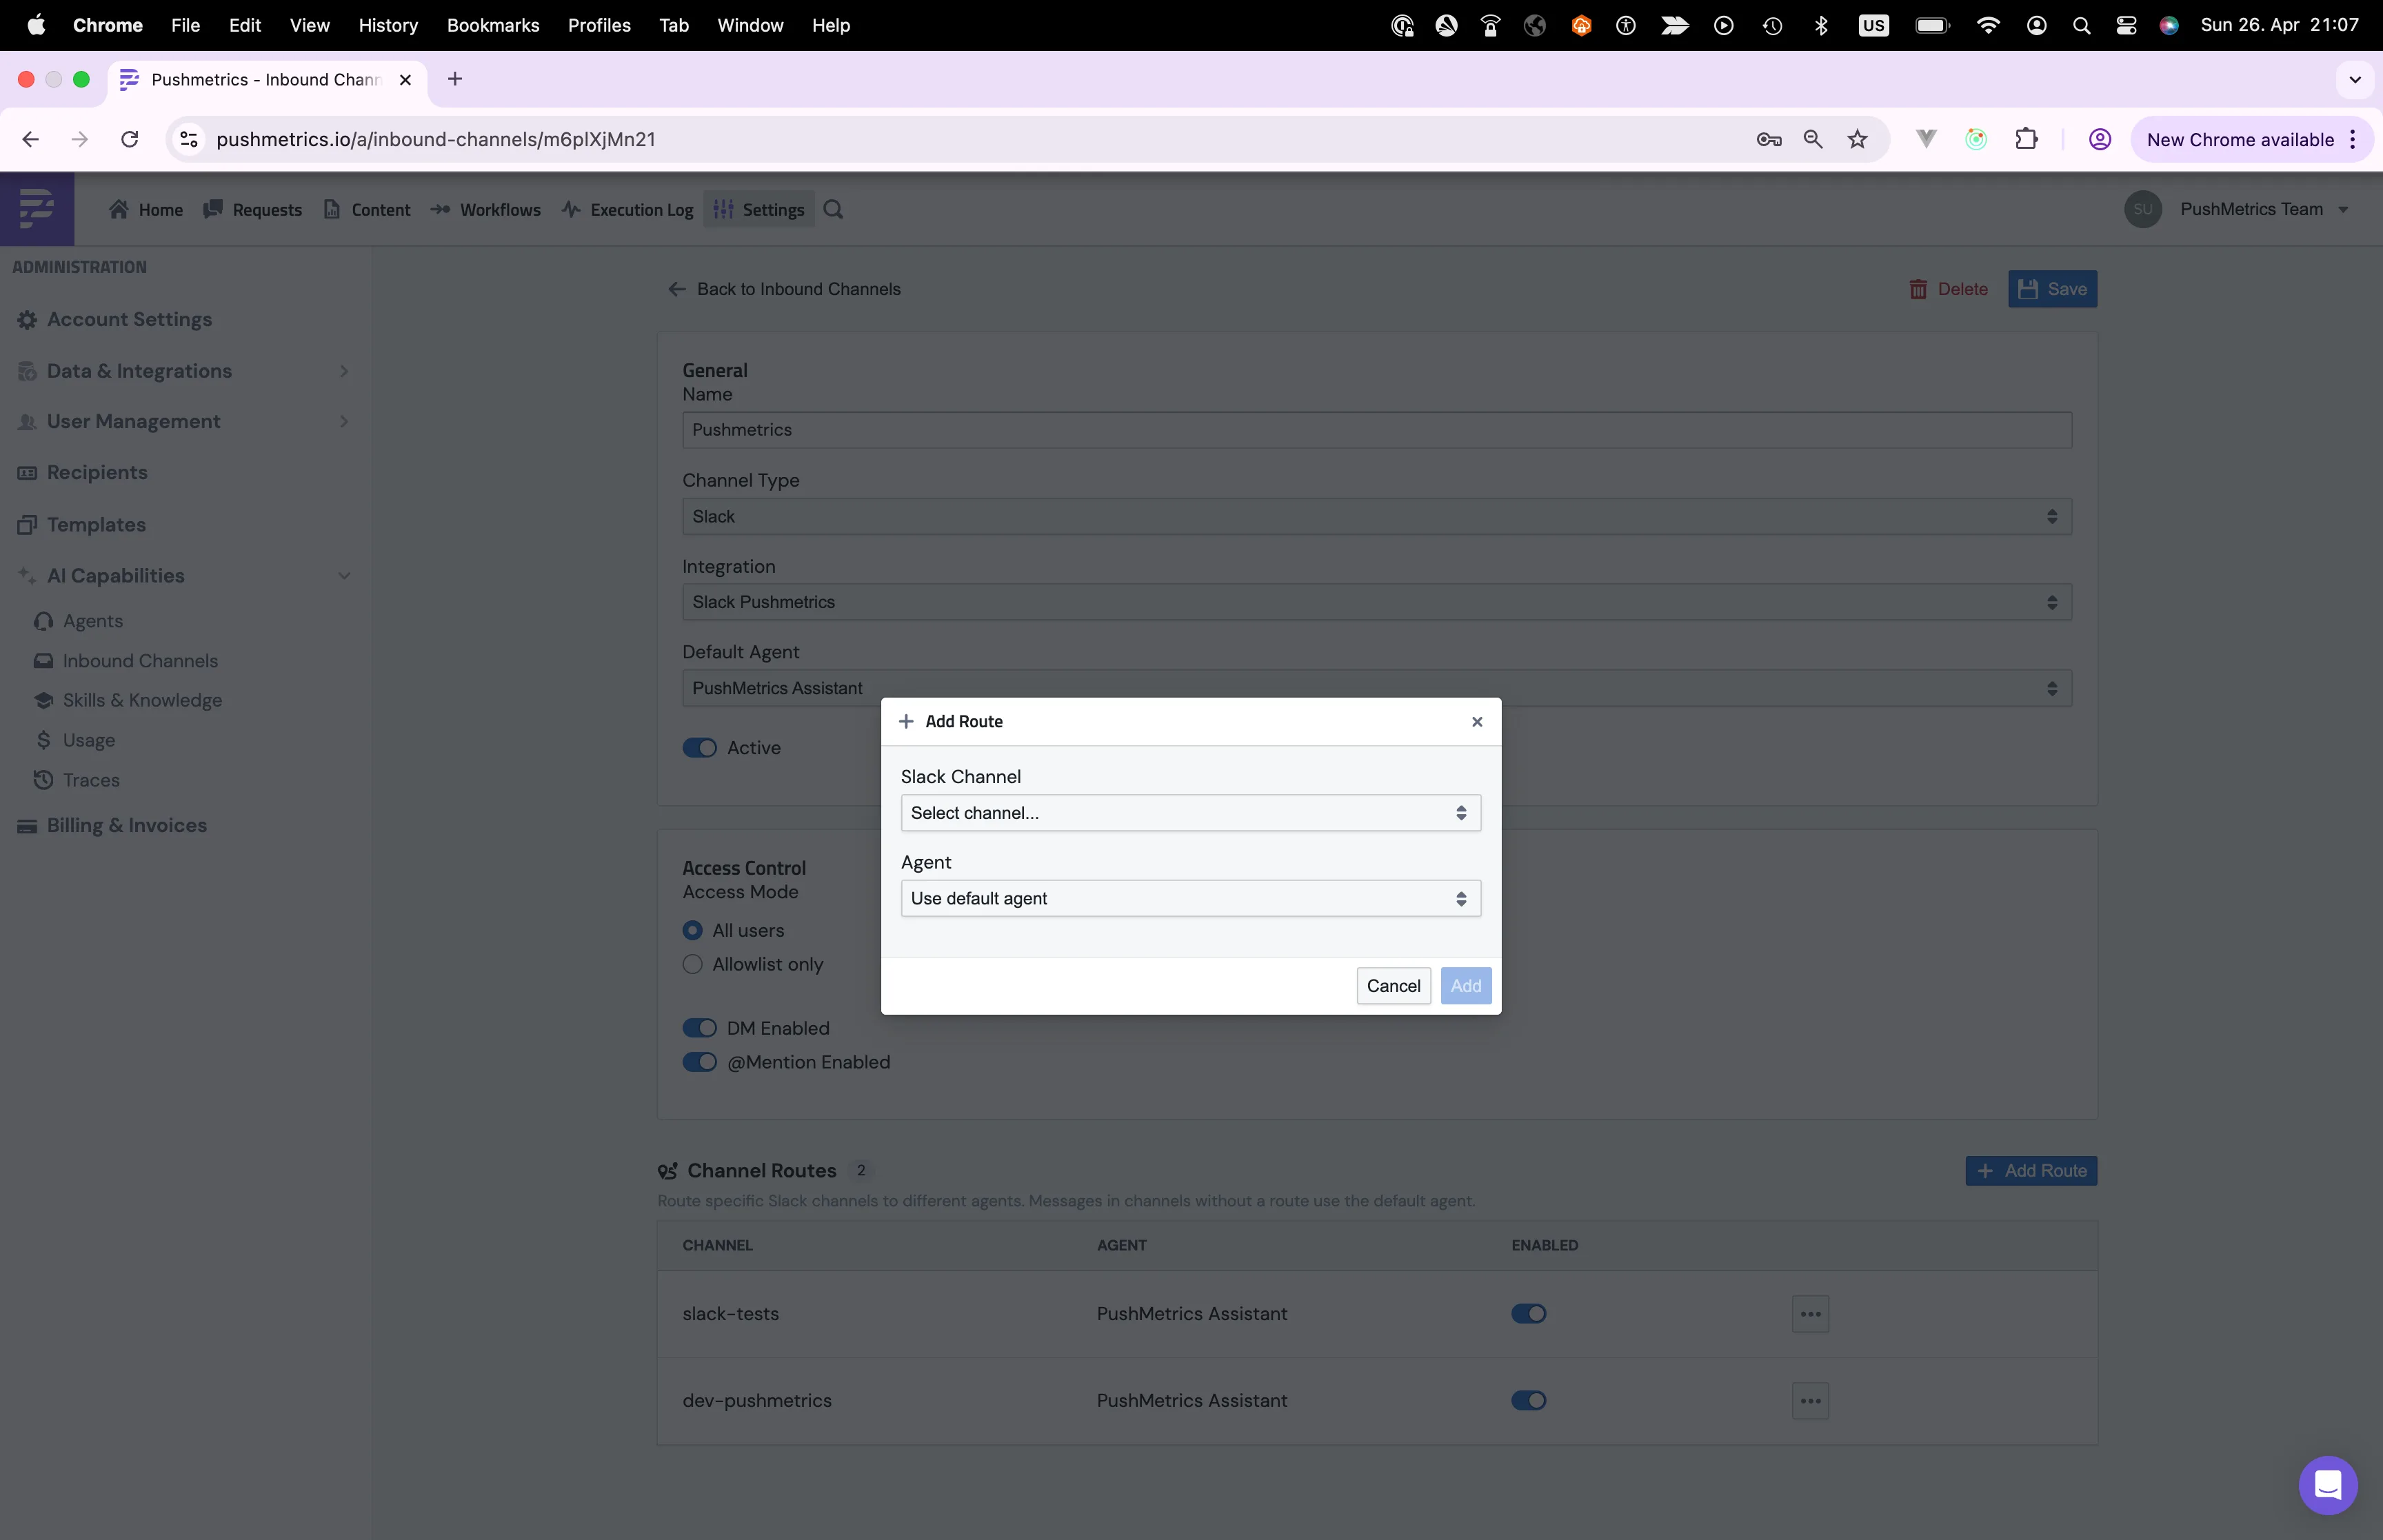Open options menu for slack-tests route
Image resolution: width=2383 pixels, height=1540 pixels.
click(1810, 1314)
